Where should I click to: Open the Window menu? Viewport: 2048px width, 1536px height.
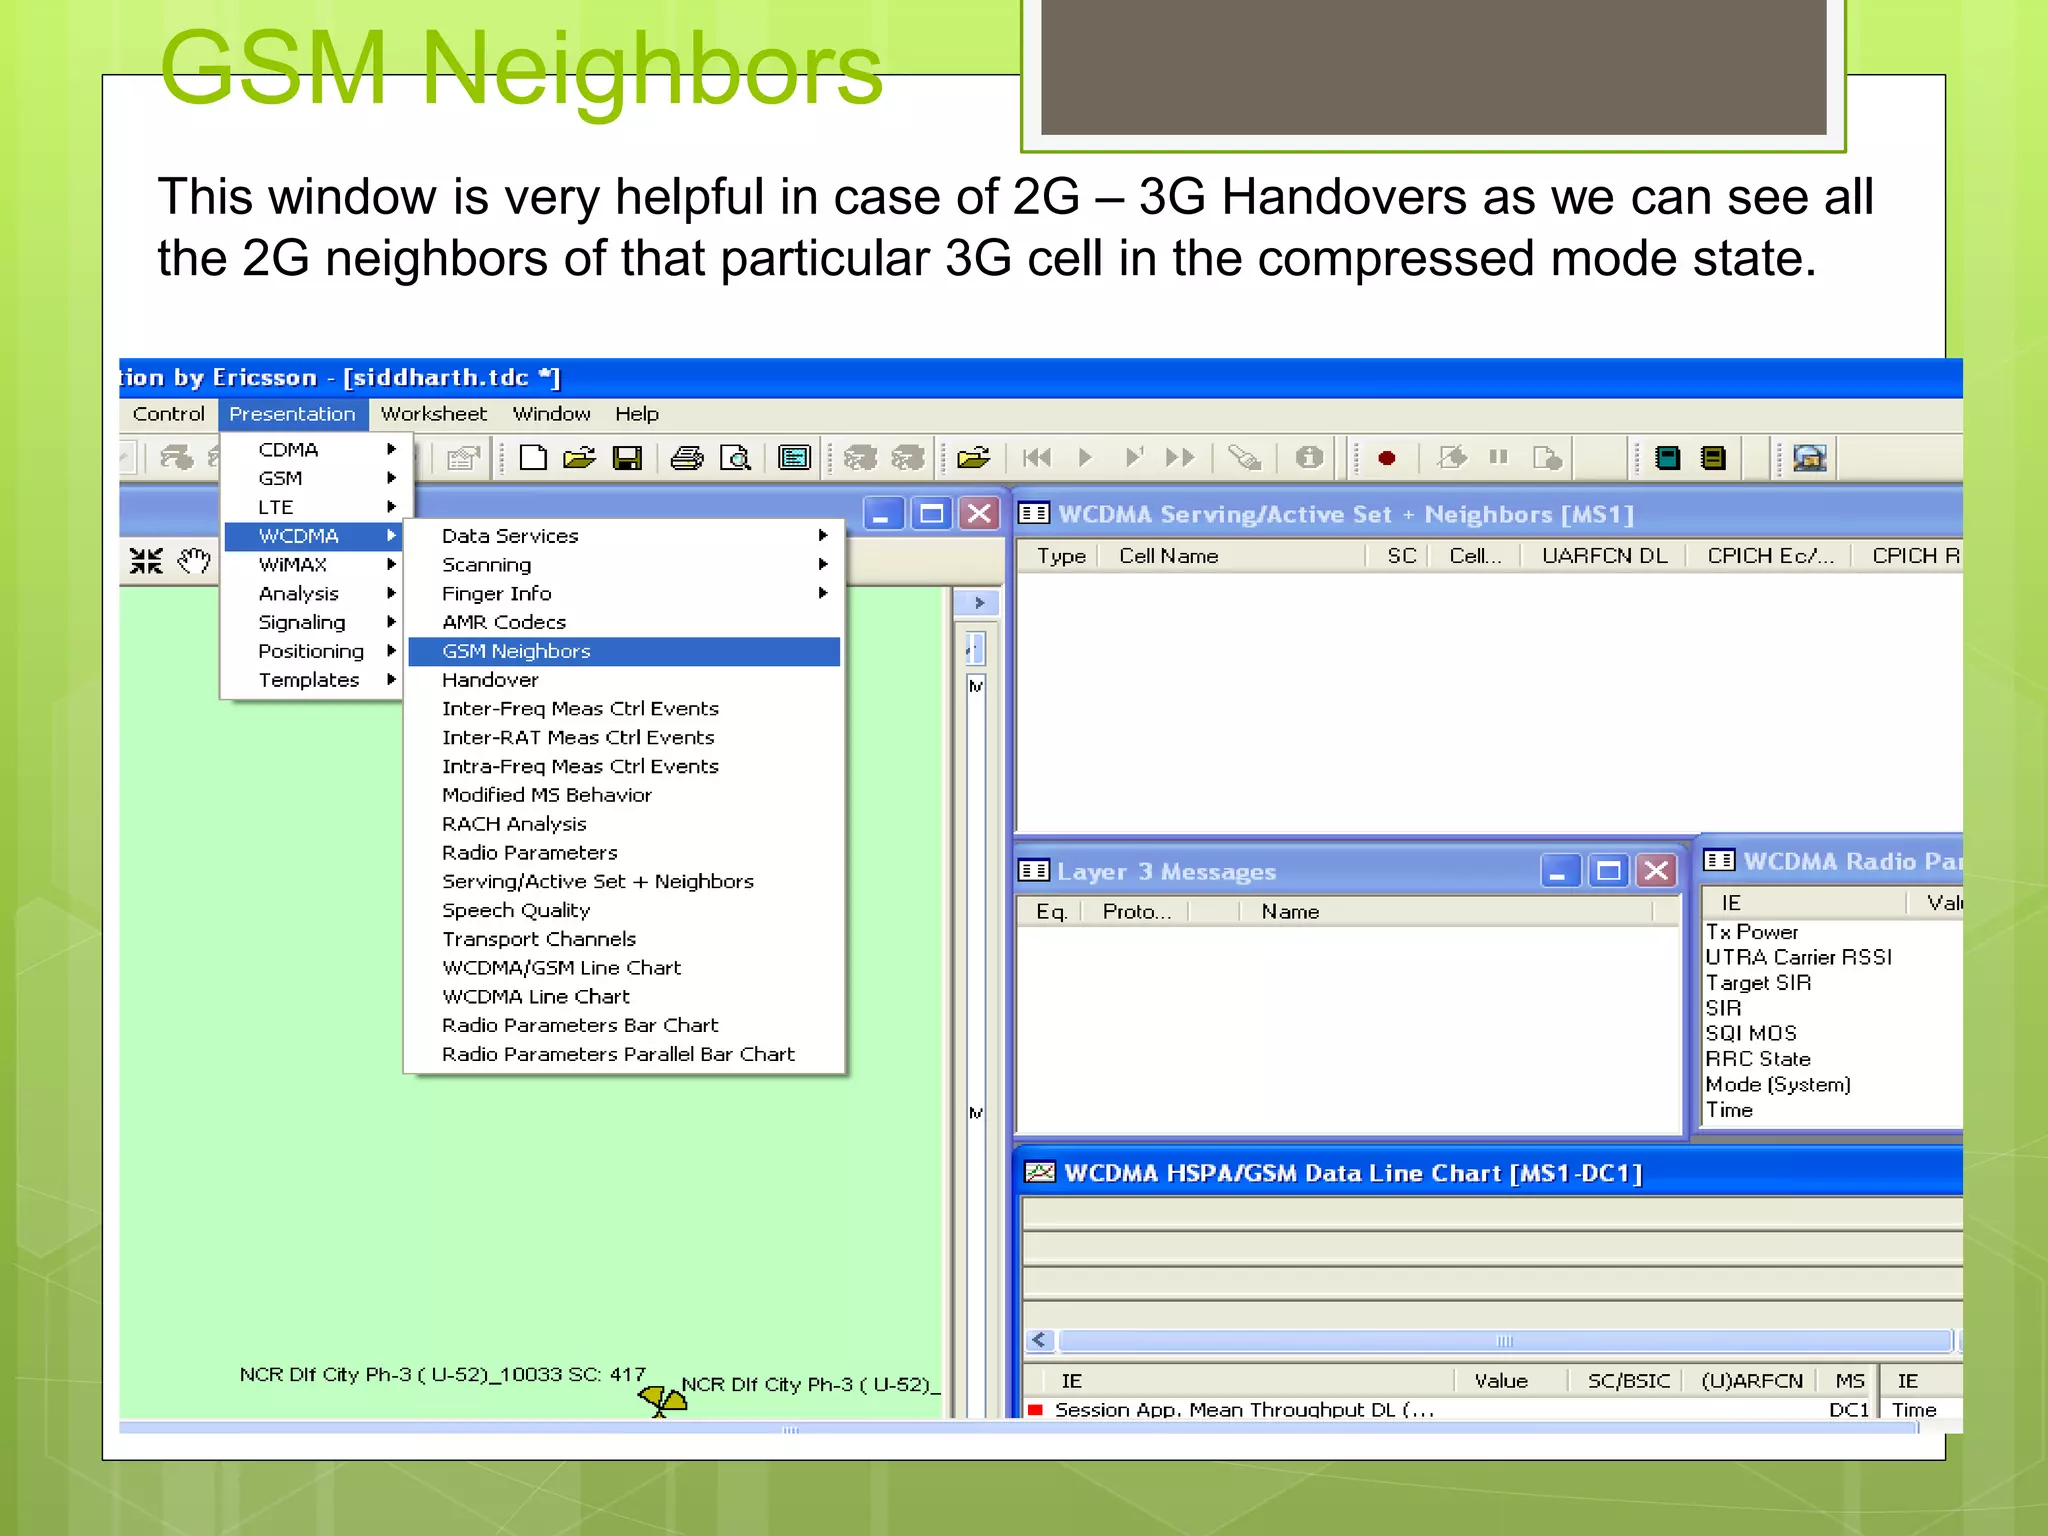pos(552,414)
